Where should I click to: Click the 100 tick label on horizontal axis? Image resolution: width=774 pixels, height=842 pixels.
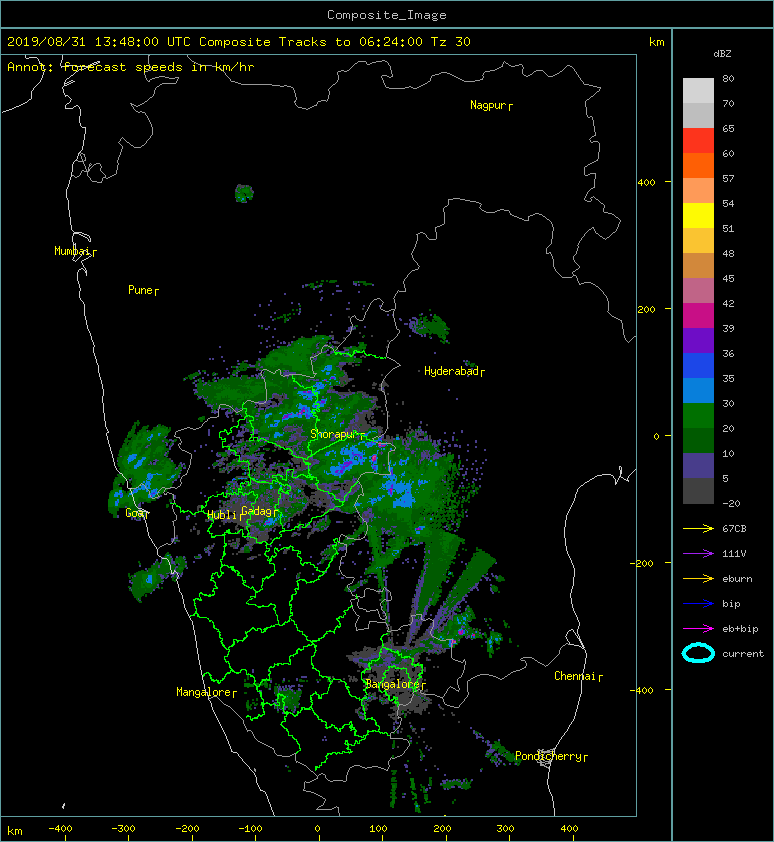click(x=378, y=829)
